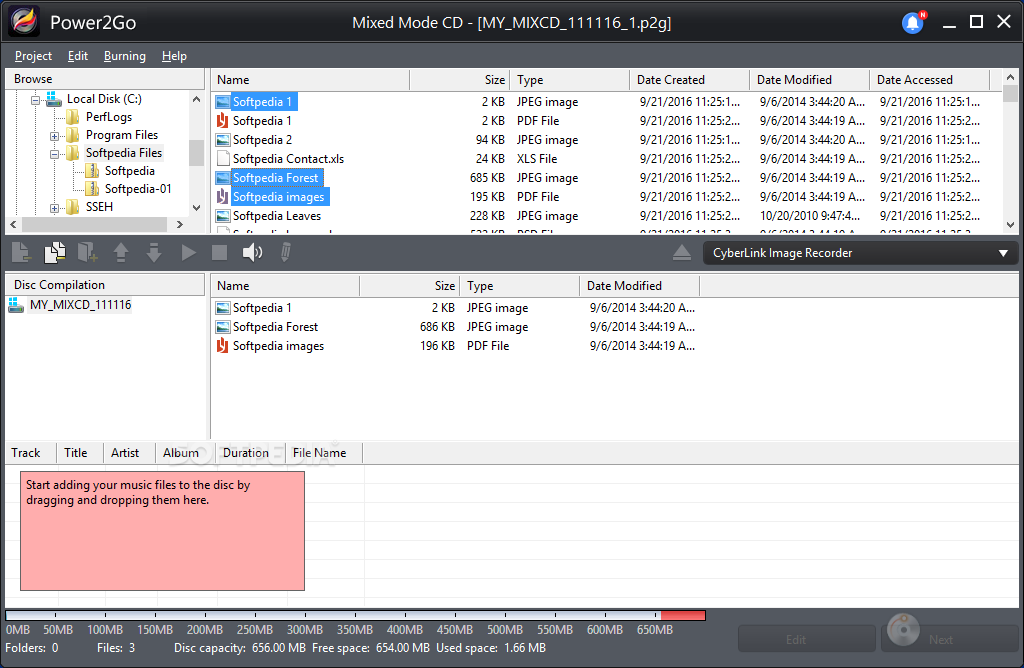Screen dimensions: 1024x668
Task: Click the speaker volume icon
Action: pyautogui.click(x=252, y=253)
